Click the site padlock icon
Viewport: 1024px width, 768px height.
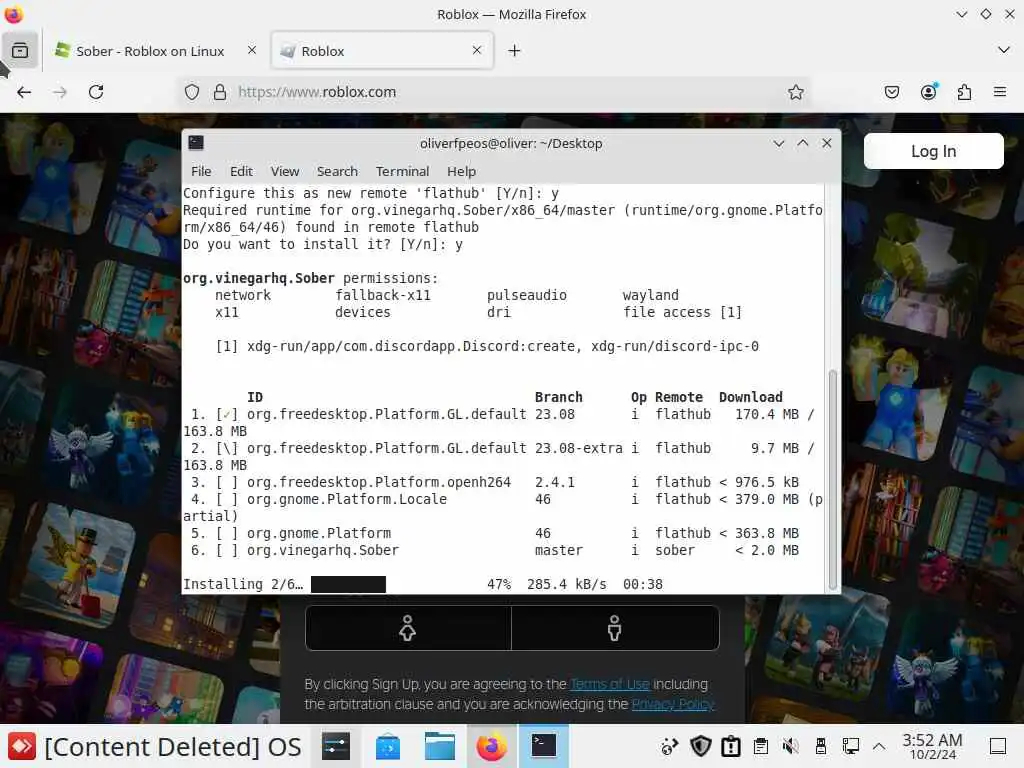click(x=220, y=92)
